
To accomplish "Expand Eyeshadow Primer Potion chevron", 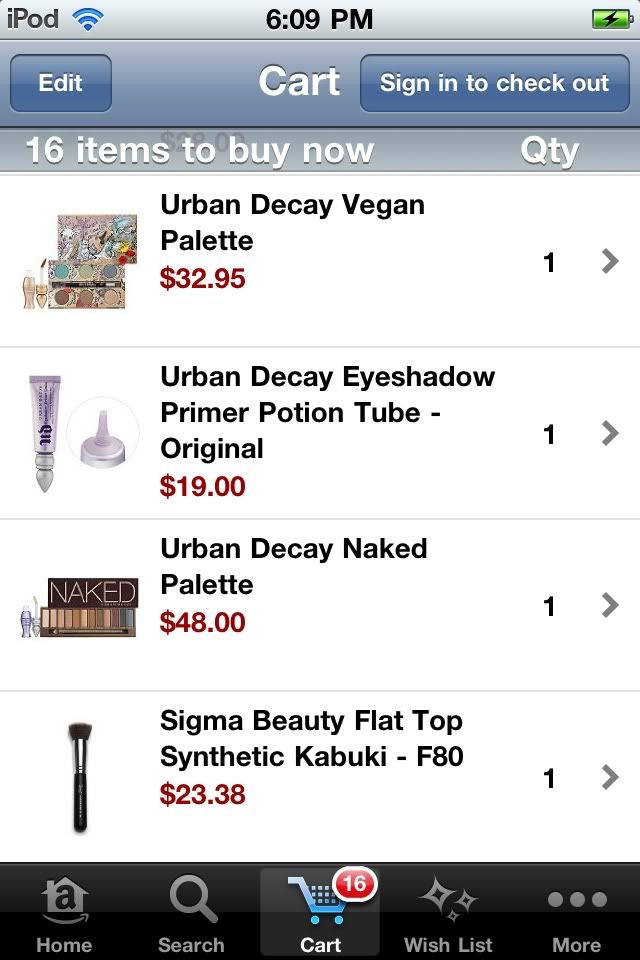I will pyautogui.click(x=609, y=433).
